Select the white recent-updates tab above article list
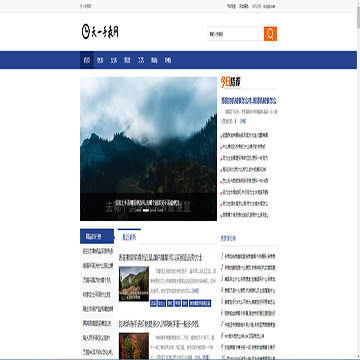 pyautogui.click(x=129, y=237)
